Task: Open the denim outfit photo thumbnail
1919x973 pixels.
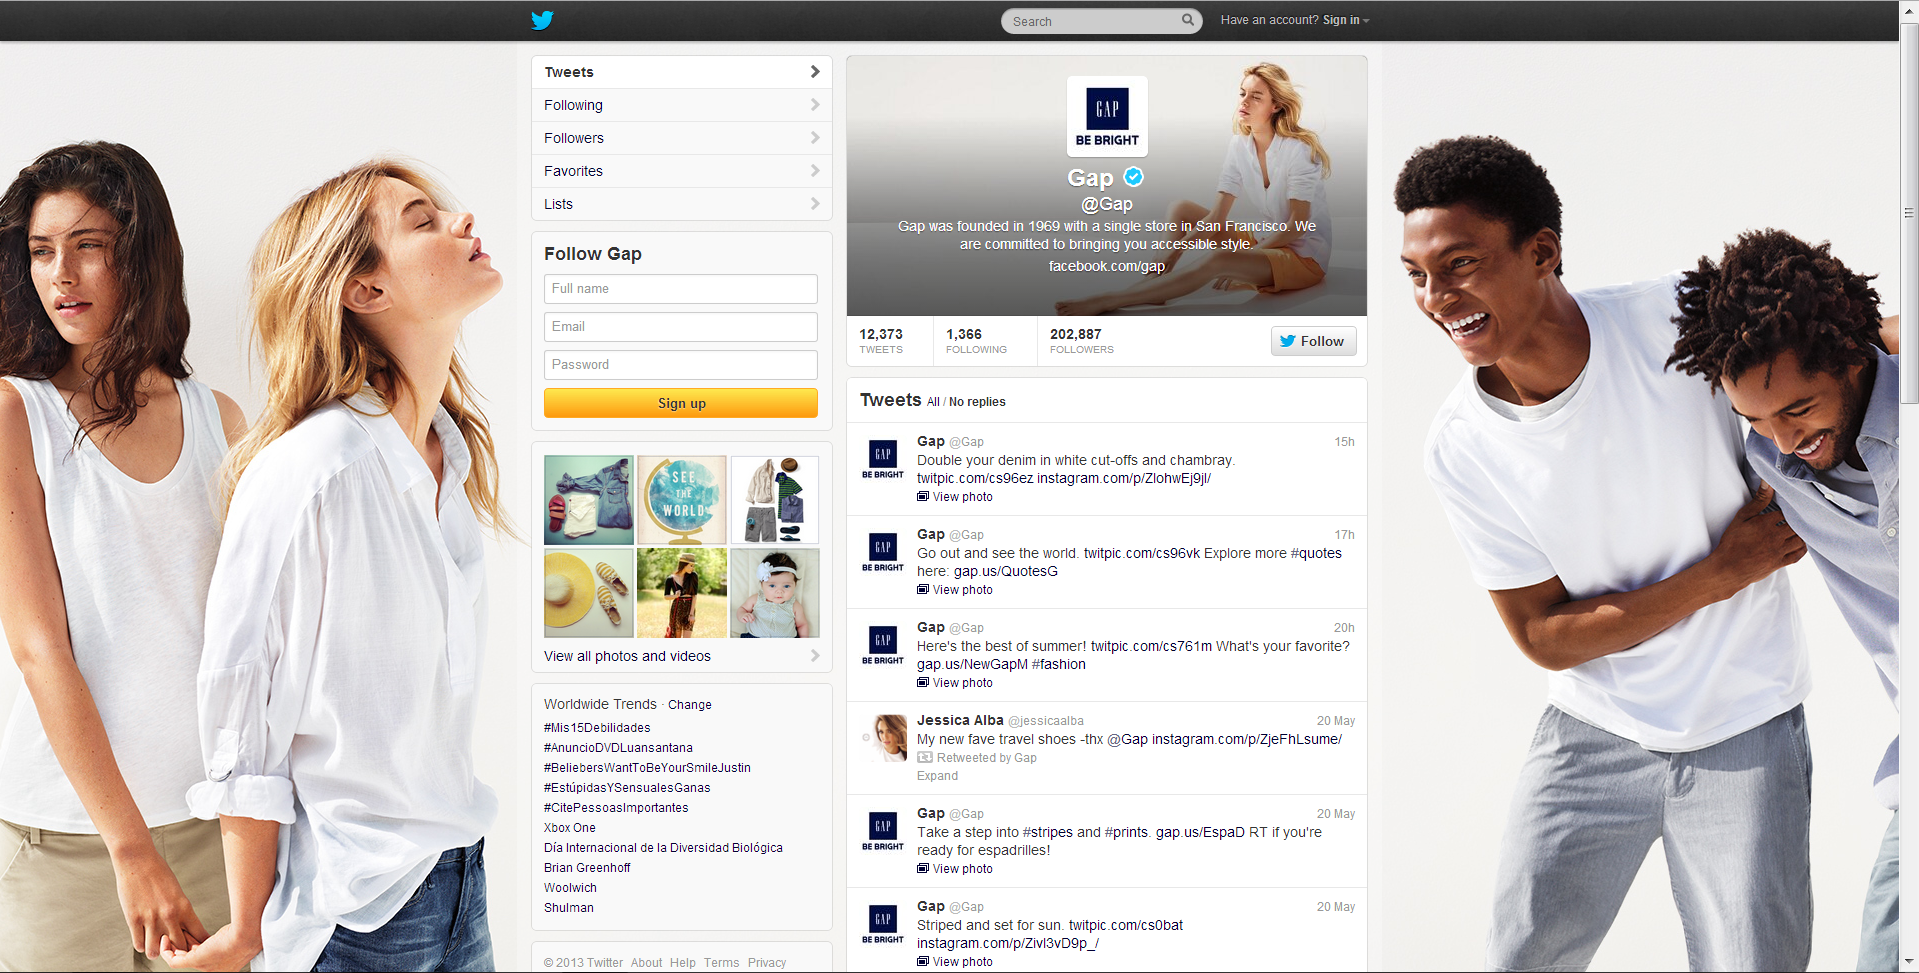Action: click(x=589, y=500)
